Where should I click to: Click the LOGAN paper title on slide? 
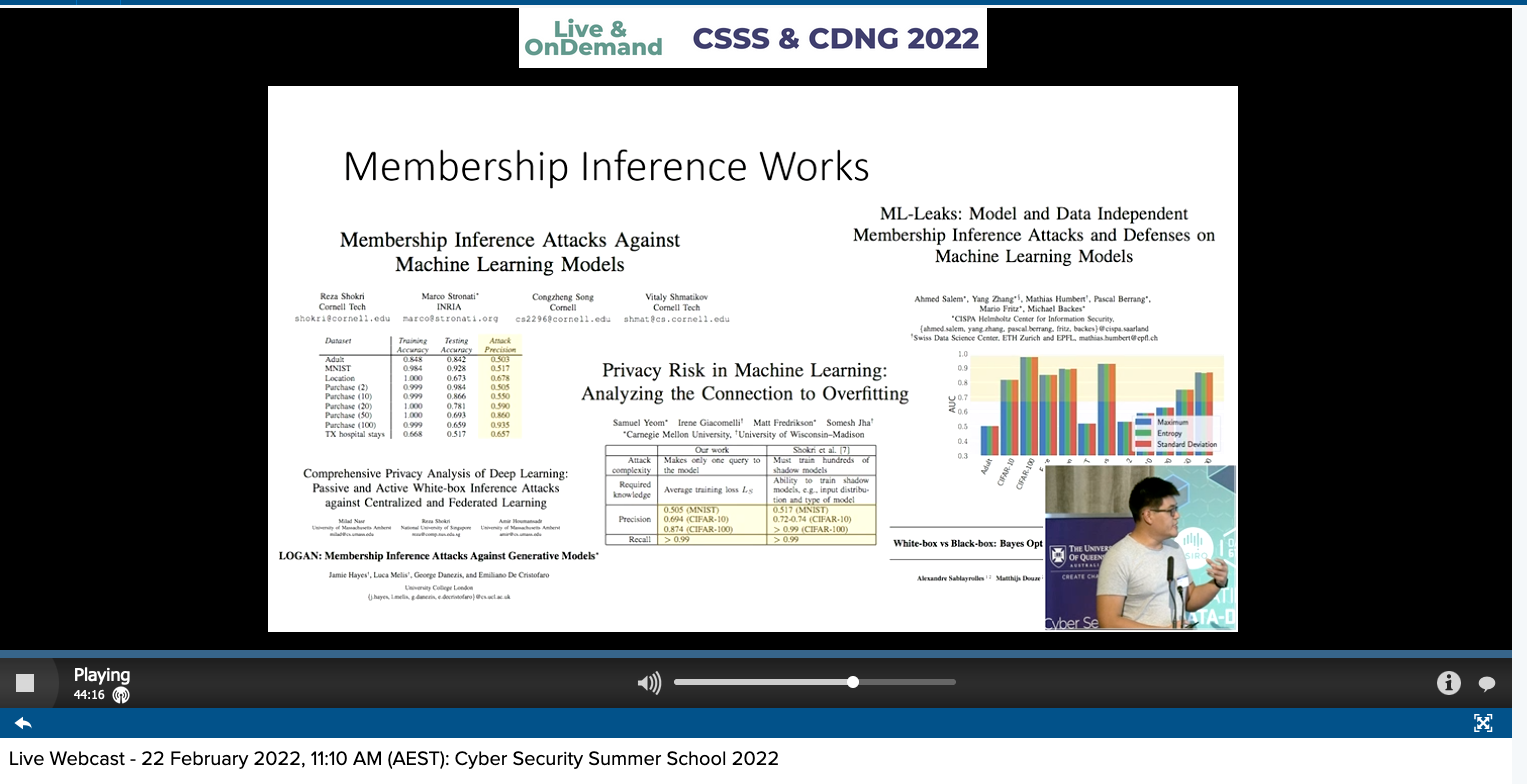[438, 555]
